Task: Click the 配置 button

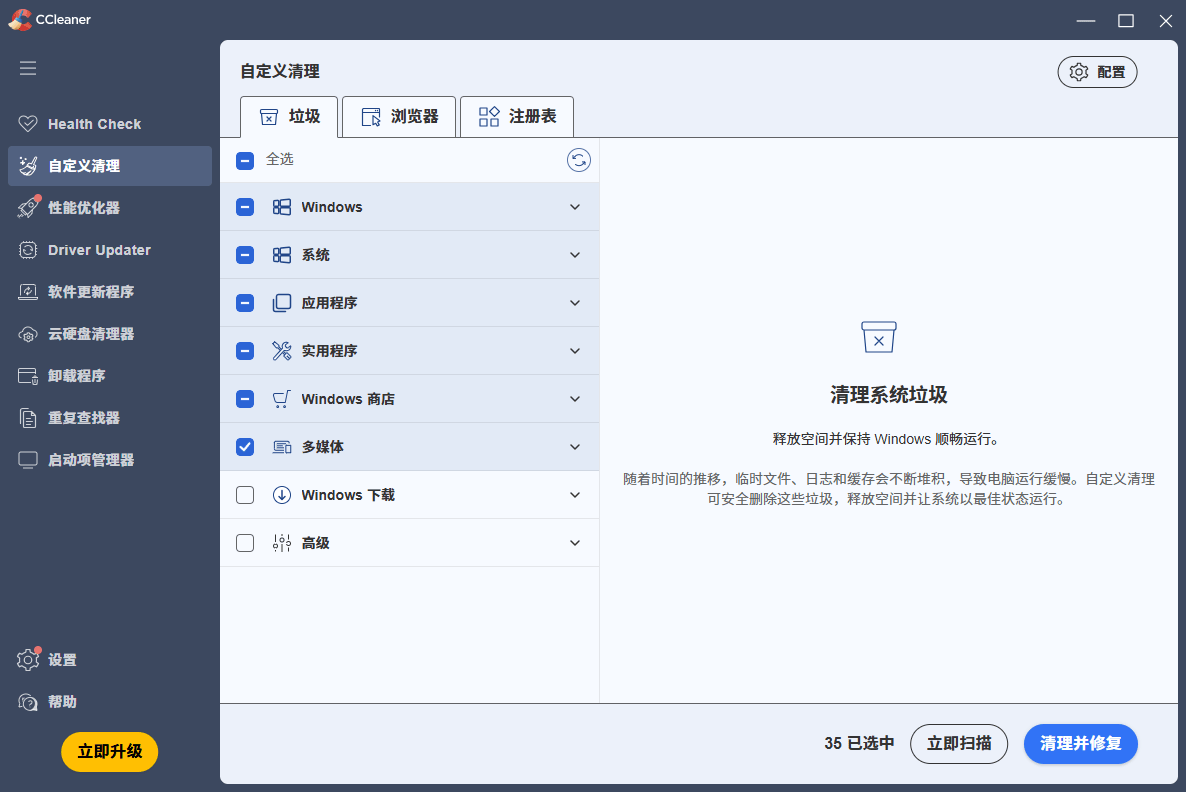Action: [x=1098, y=72]
